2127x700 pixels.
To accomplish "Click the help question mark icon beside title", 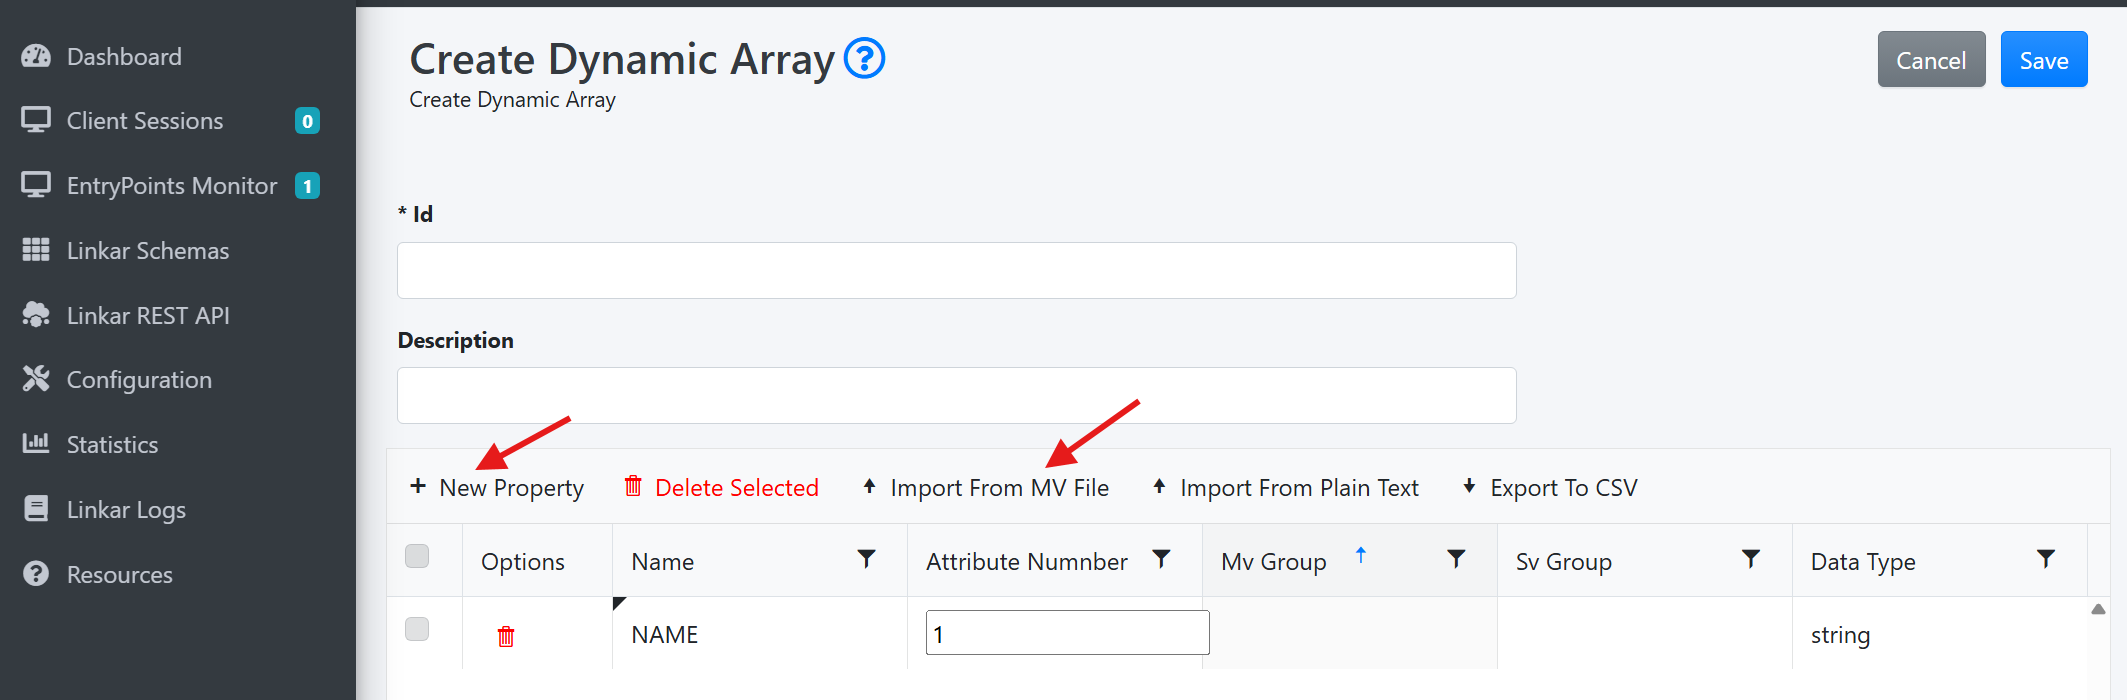I will tap(864, 58).
